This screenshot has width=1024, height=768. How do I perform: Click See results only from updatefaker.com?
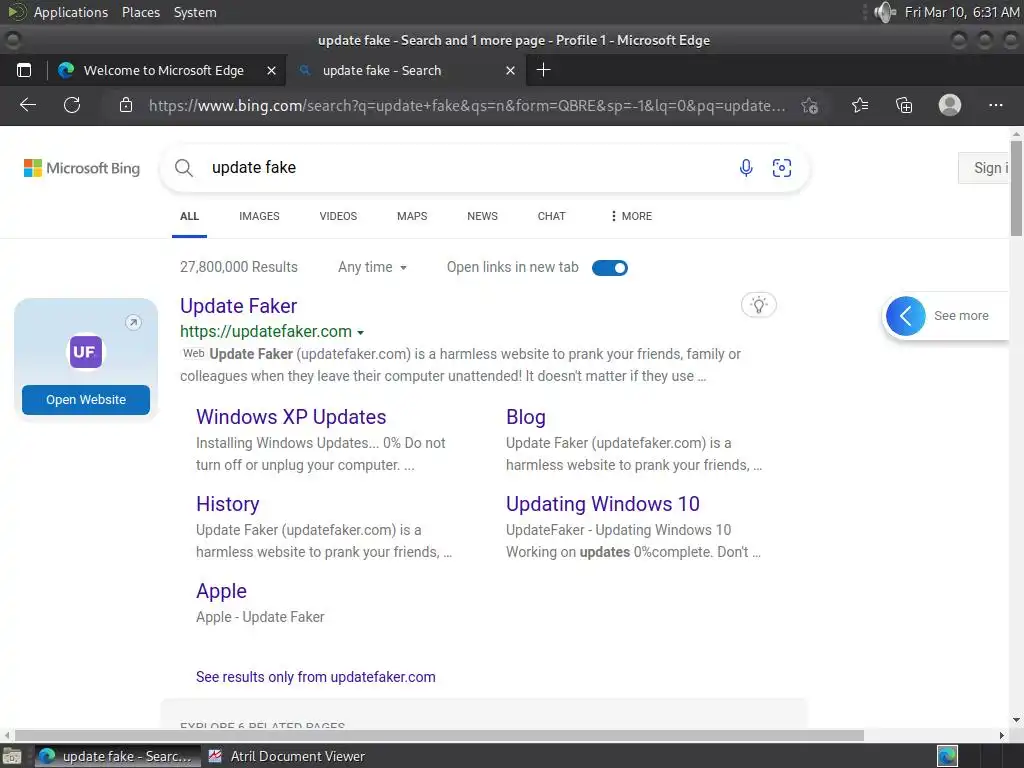coord(316,677)
